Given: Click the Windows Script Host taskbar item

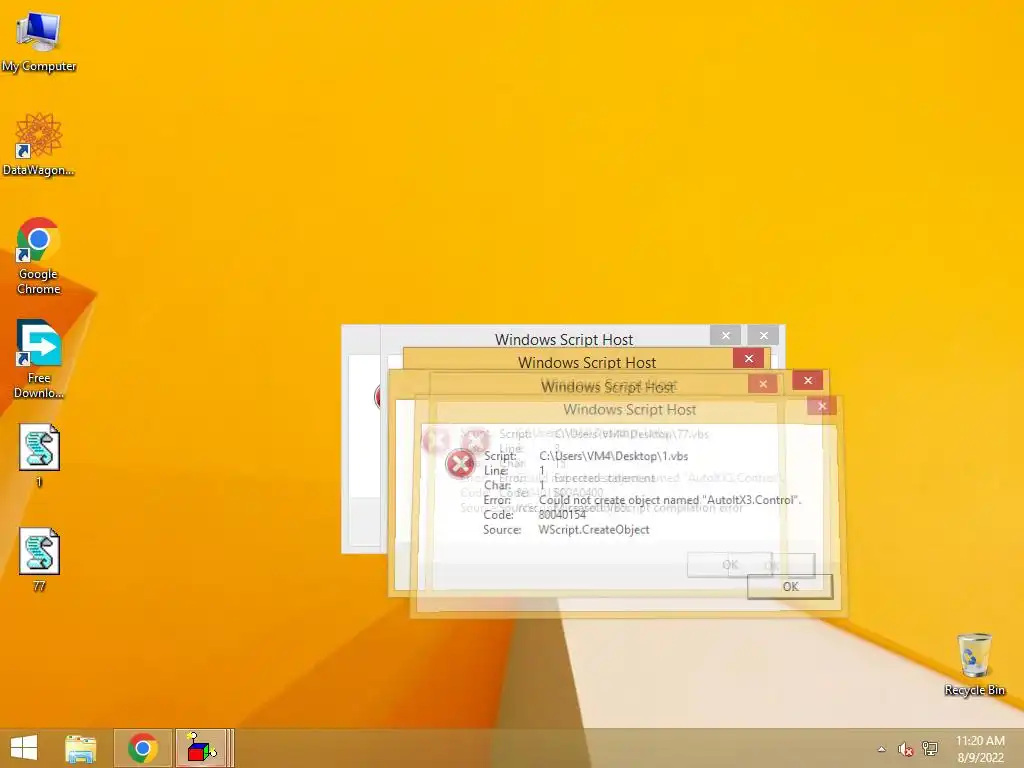Looking at the screenshot, I should (x=203, y=748).
